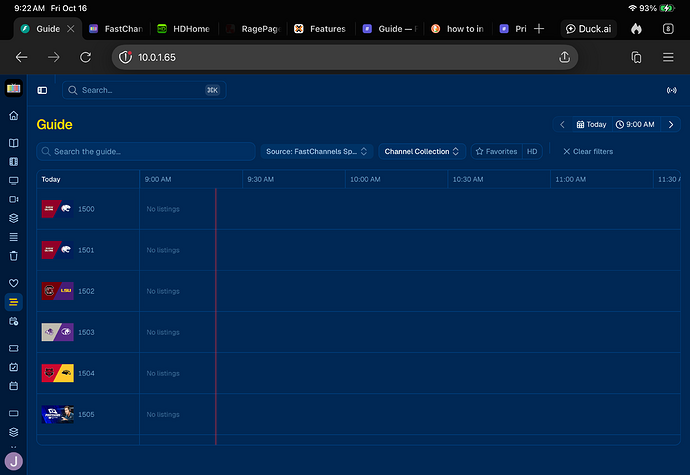Close the Guide browser tab
Image resolution: width=690 pixels, height=475 pixels.
click(x=70, y=29)
